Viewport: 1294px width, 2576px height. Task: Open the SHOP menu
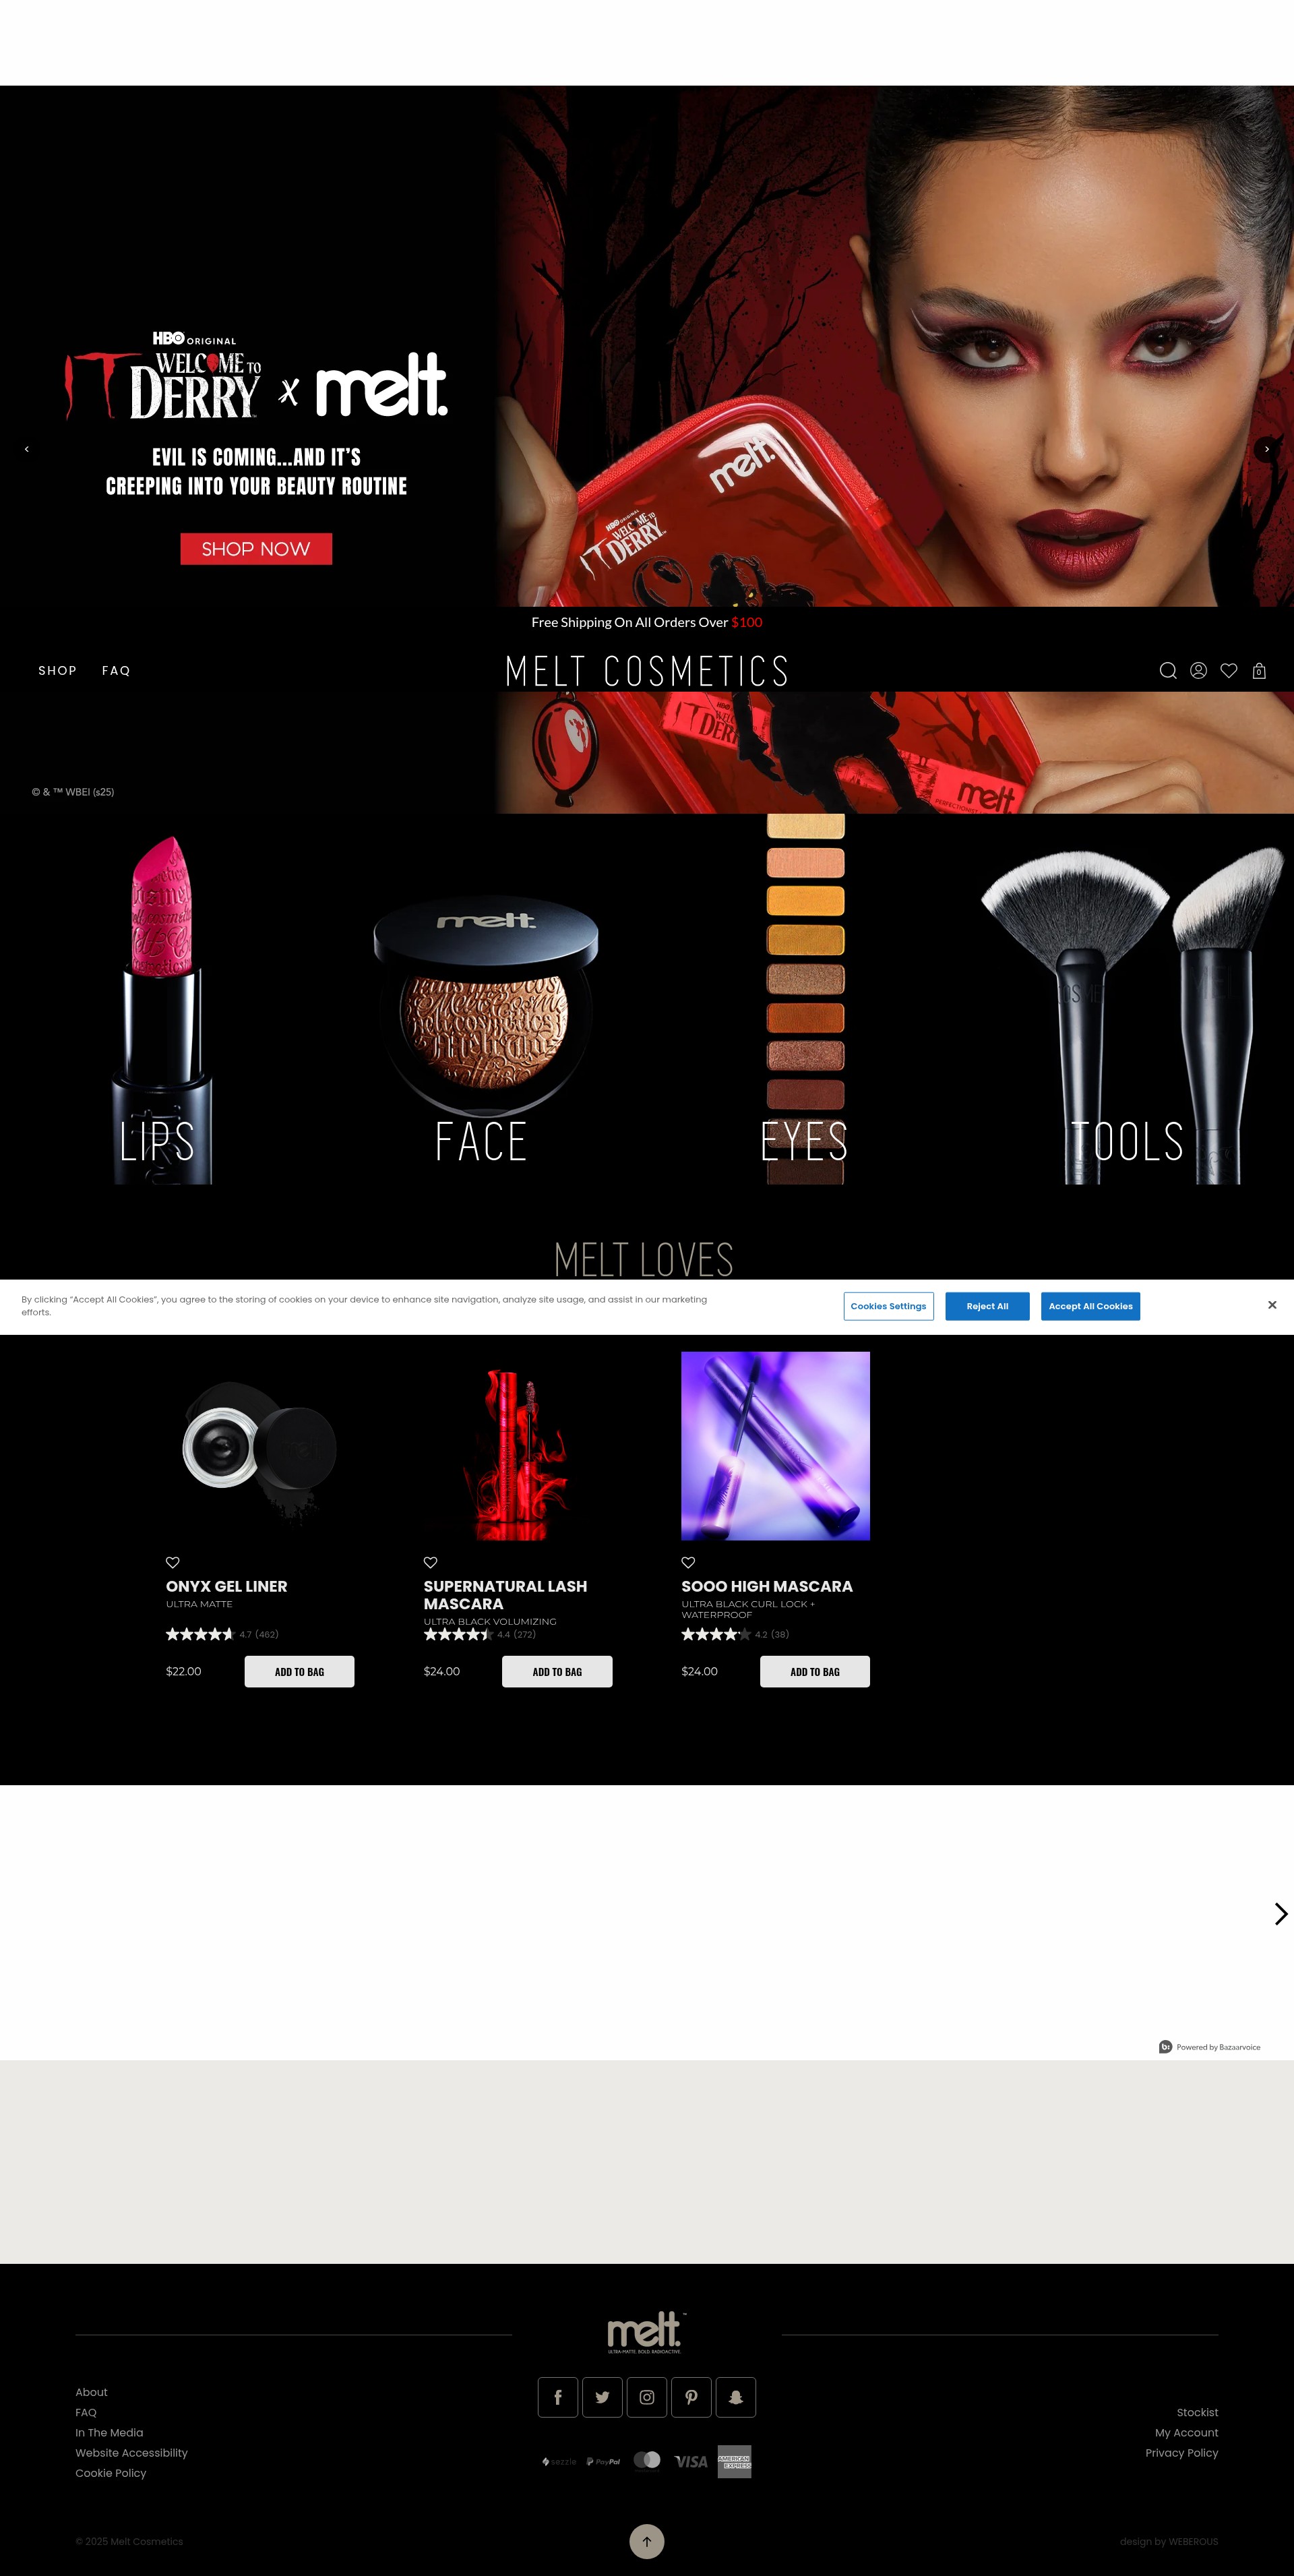tap(58, 671)
